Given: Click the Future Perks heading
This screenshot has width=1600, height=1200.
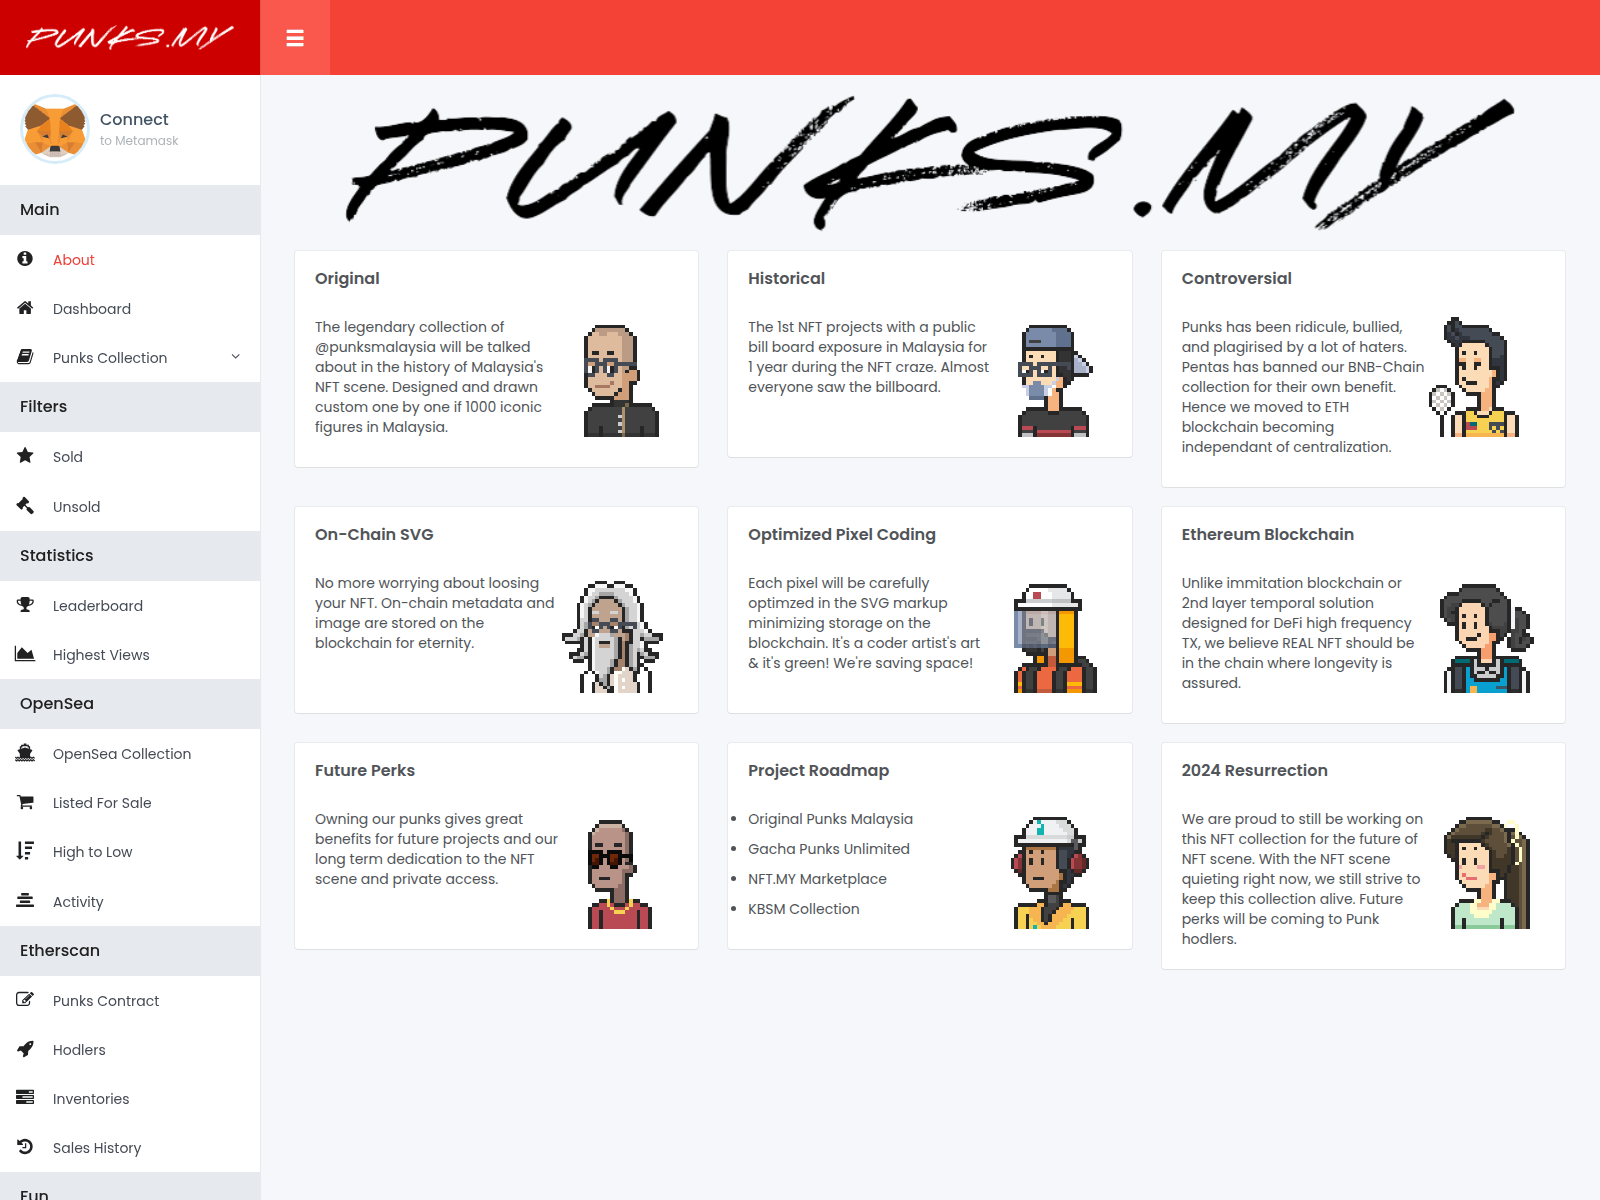Looking at the screenshot, I should [x=365, y=771].
